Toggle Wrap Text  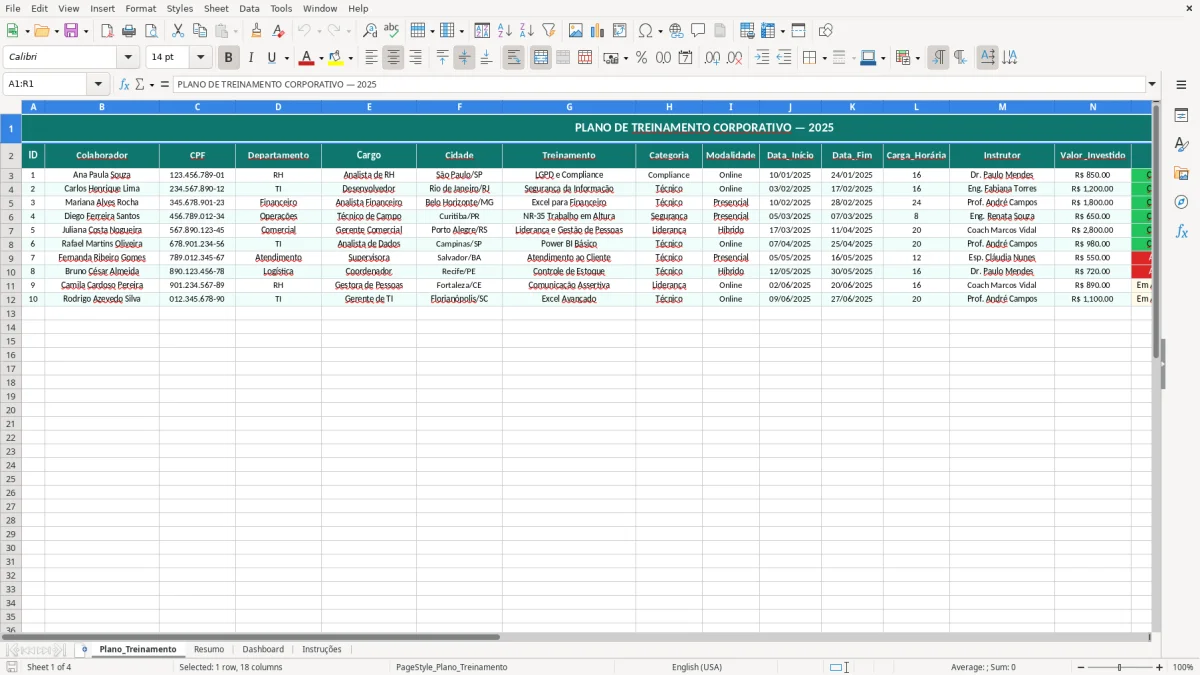pyautogui.click(x=514, y=58)
